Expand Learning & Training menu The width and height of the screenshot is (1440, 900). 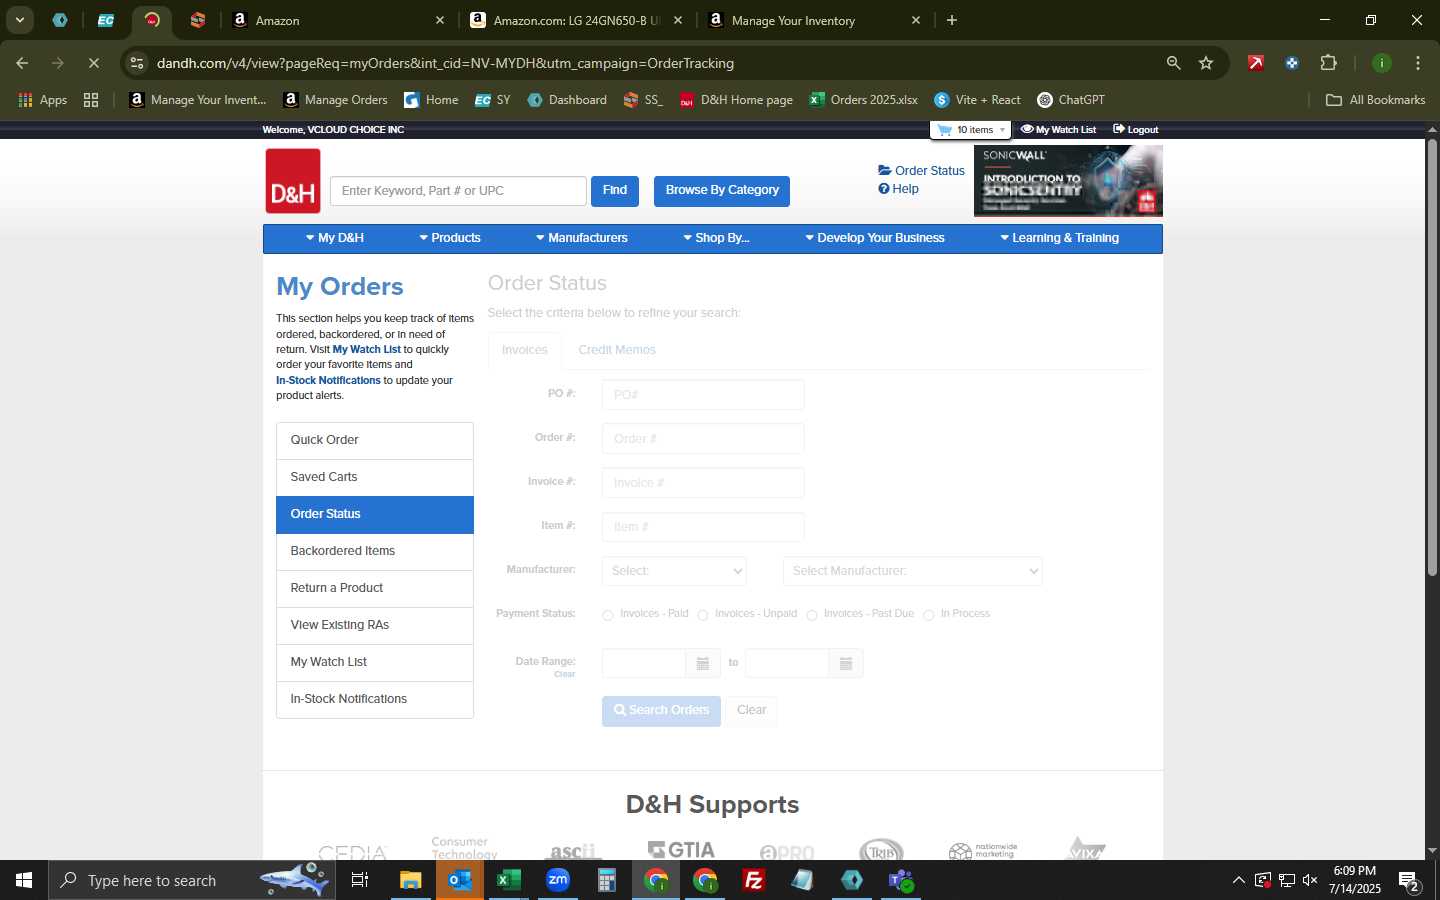[x=1060, y=238]
